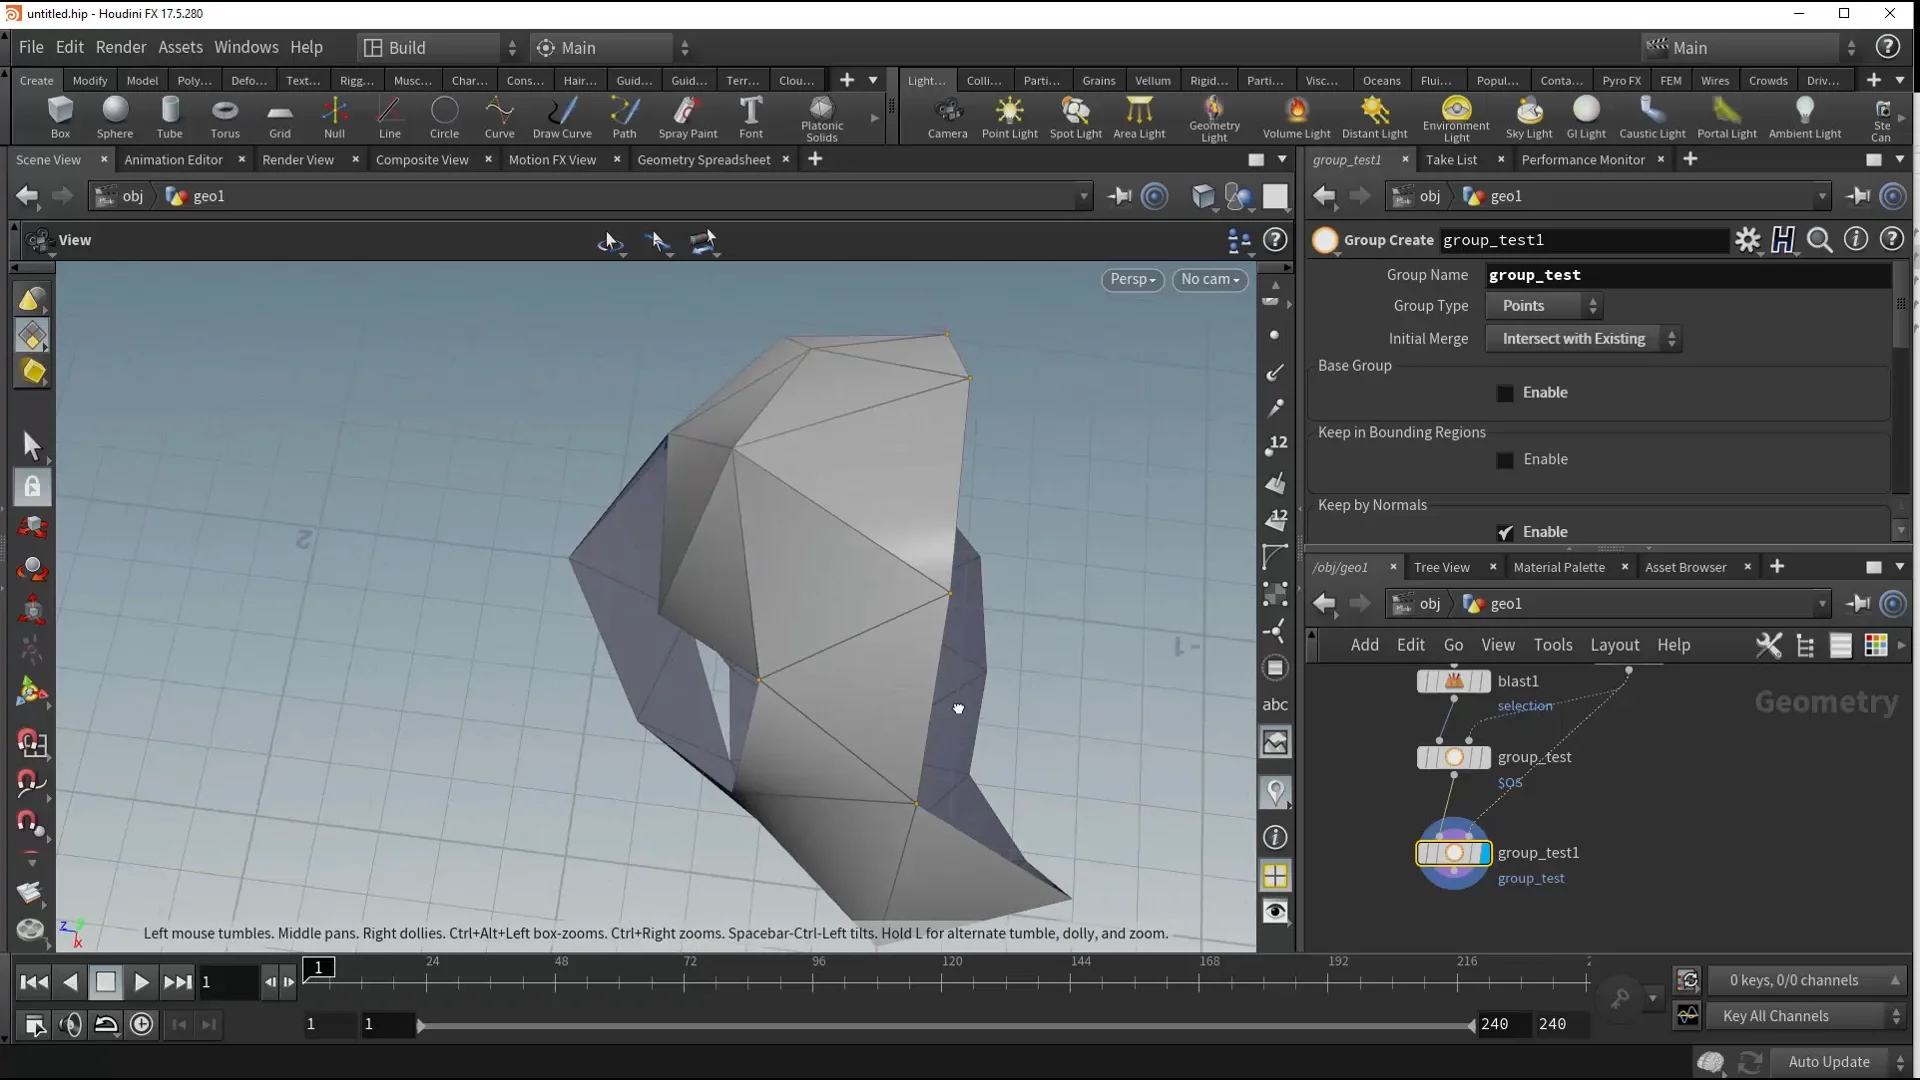Click the timeline current frame marker
The image size is (1920, 1080).
pos(319,967)
